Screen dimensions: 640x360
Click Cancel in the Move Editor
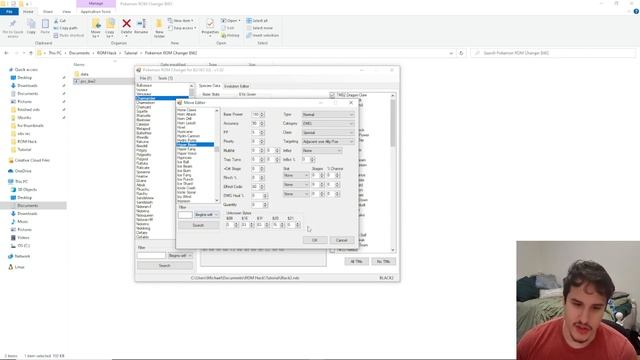(x=342, y=240)
